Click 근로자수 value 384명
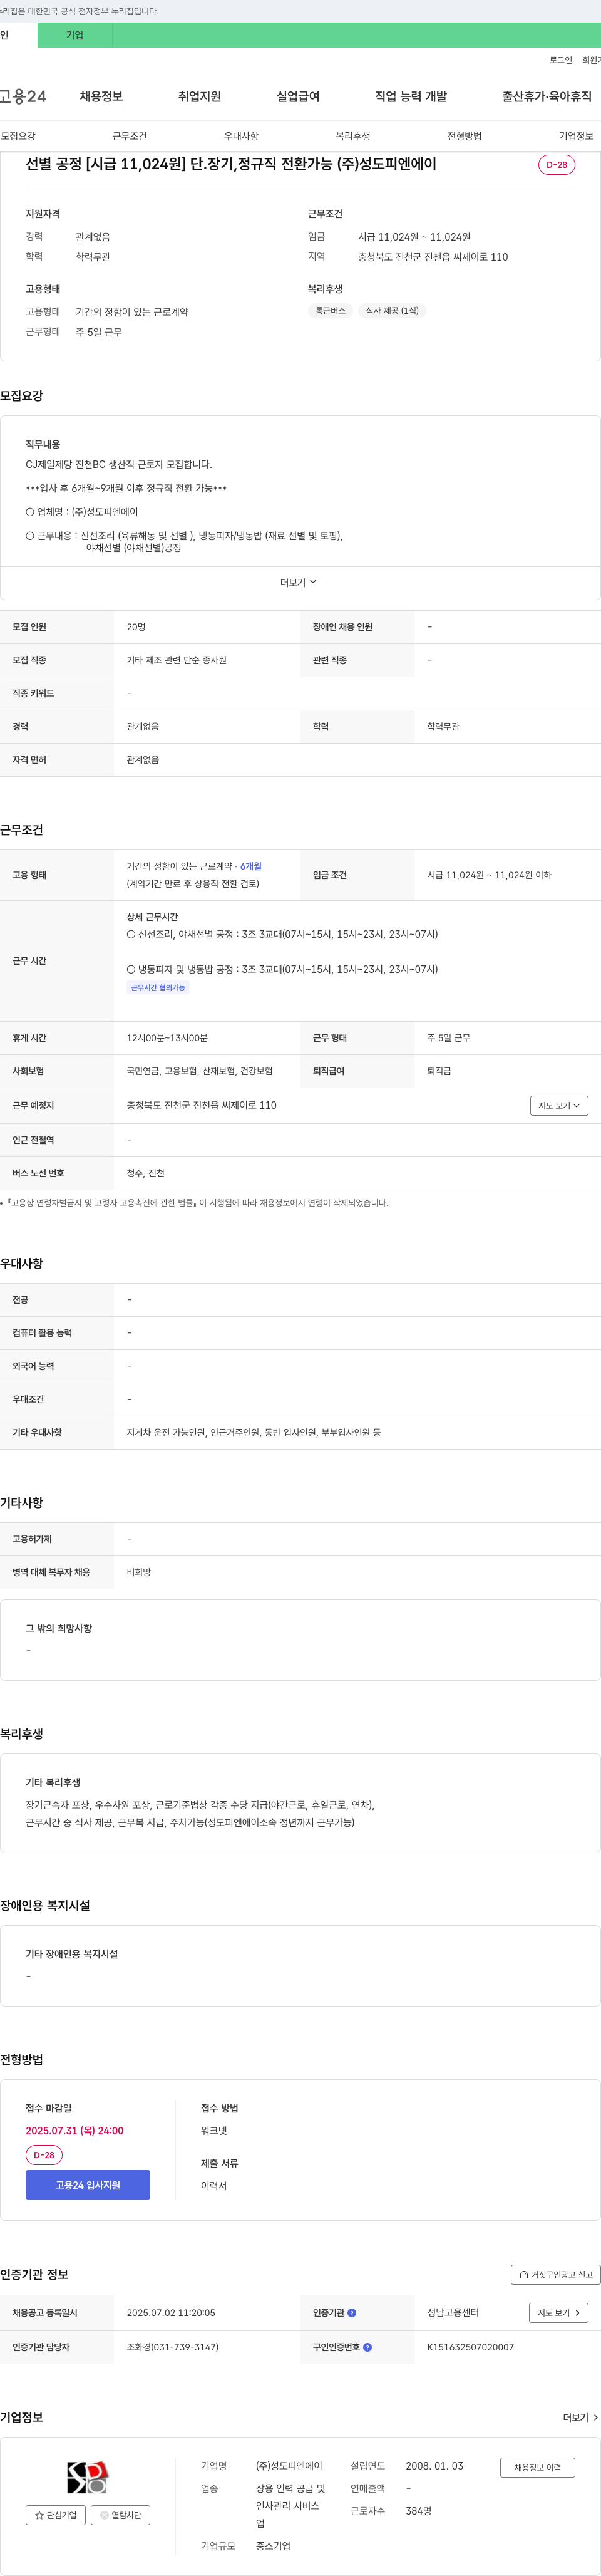The width and height of the screenshot is (601, 2576). [419, 2511]
